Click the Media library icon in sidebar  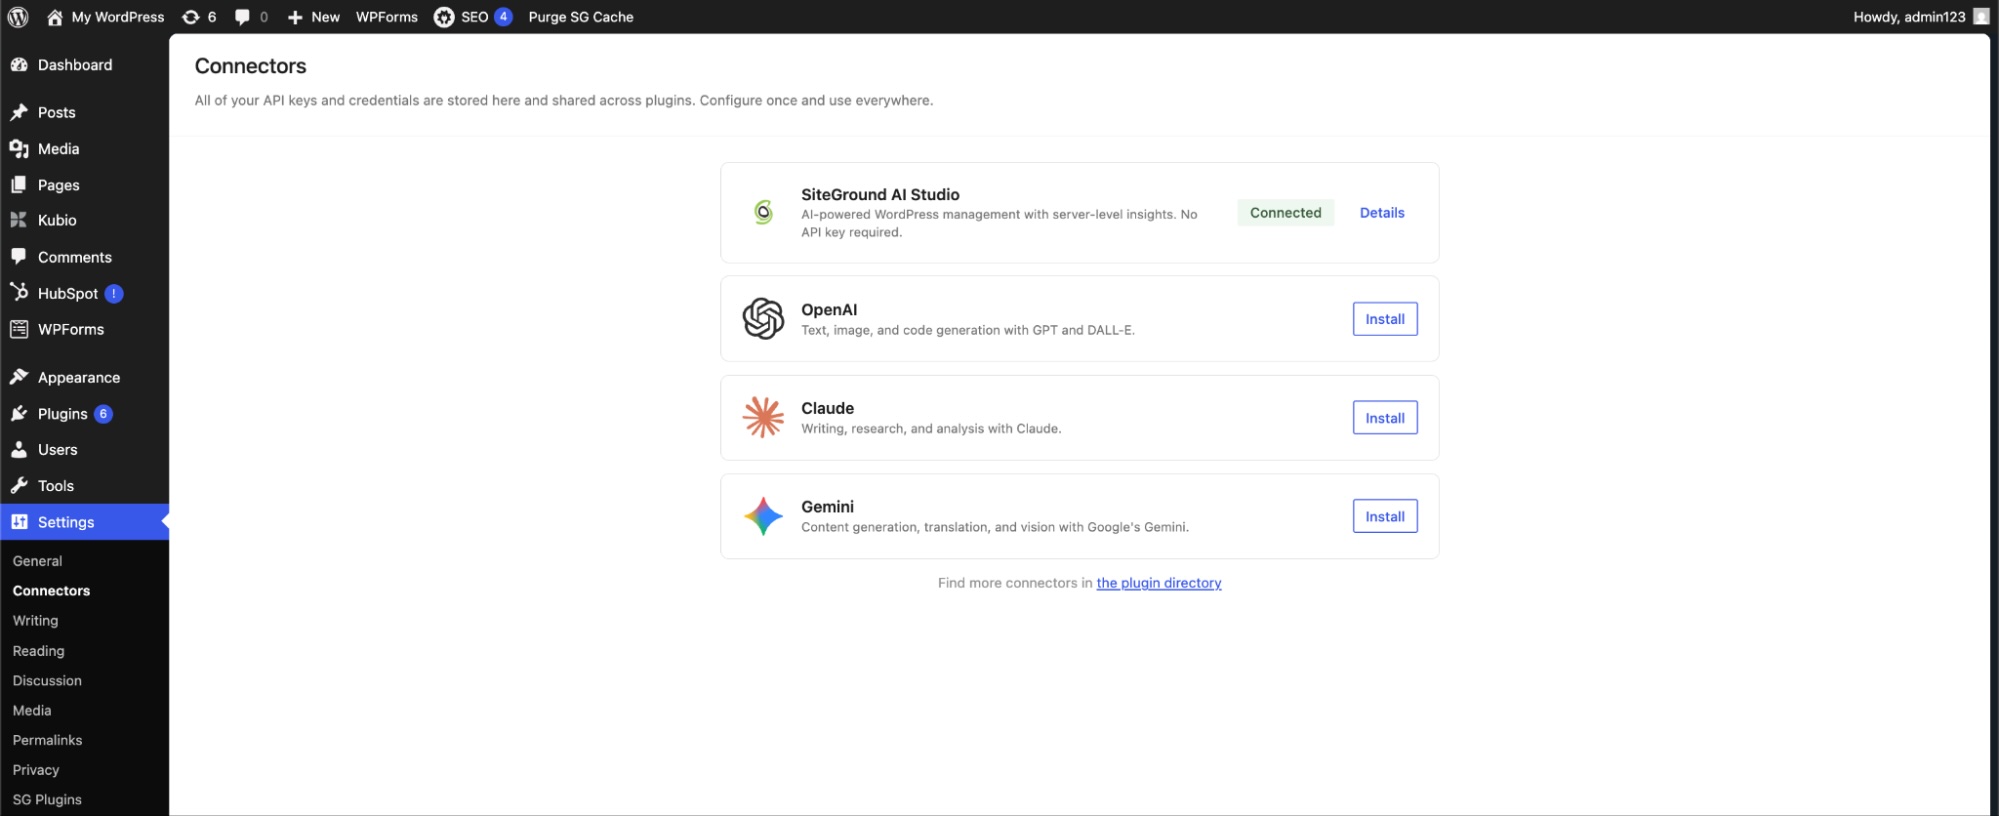[19, 149]
